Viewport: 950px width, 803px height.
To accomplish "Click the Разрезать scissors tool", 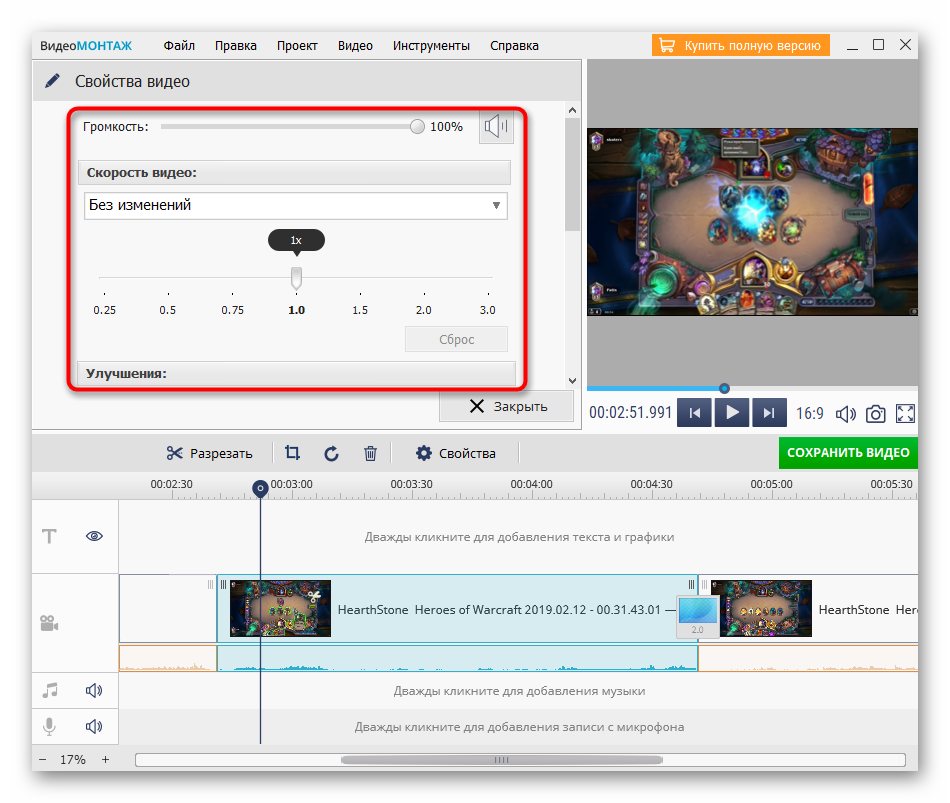I will click(209, 453).
